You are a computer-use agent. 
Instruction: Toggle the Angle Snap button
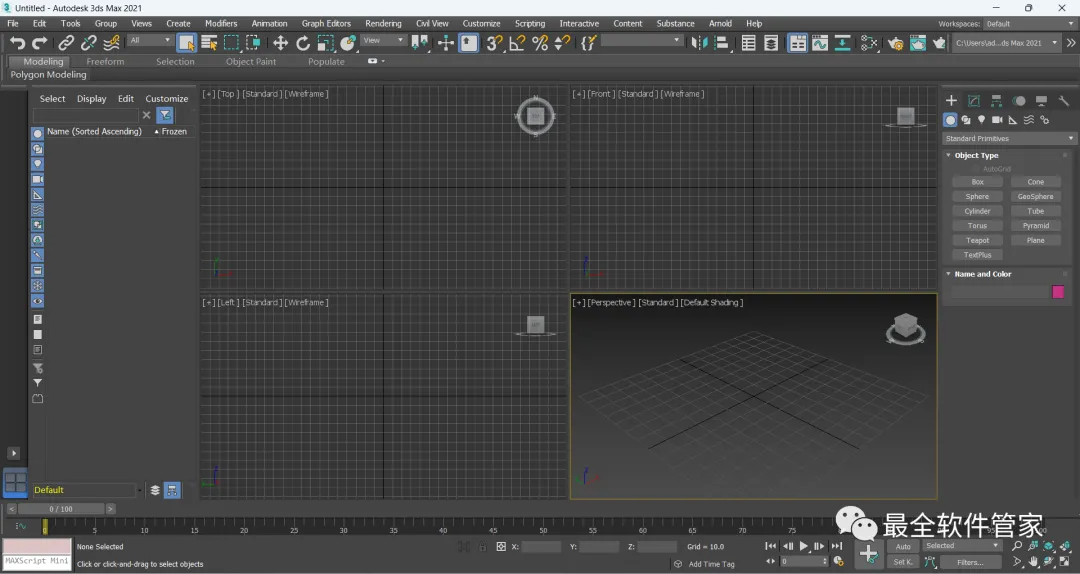click(517, 43)
